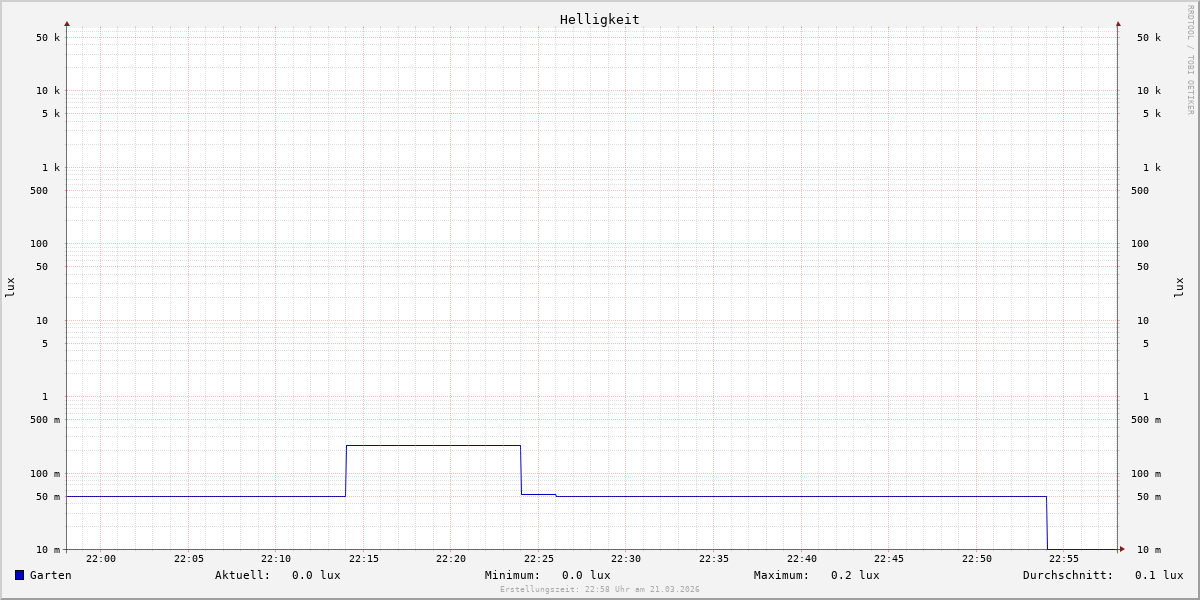
Task: Select the Maximum: label
Action: [782, 575]
